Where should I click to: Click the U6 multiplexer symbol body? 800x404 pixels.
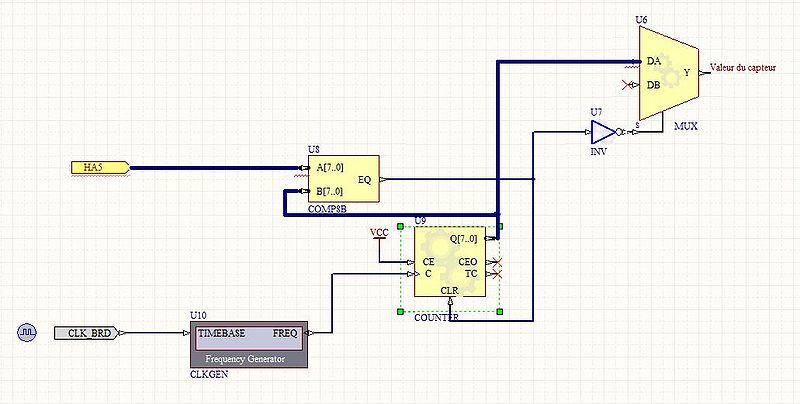pyautogui.click(x=668, y=72)
